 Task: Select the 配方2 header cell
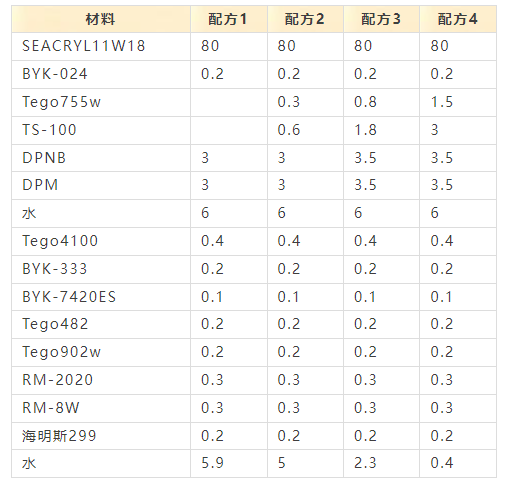tap(305, 19)
